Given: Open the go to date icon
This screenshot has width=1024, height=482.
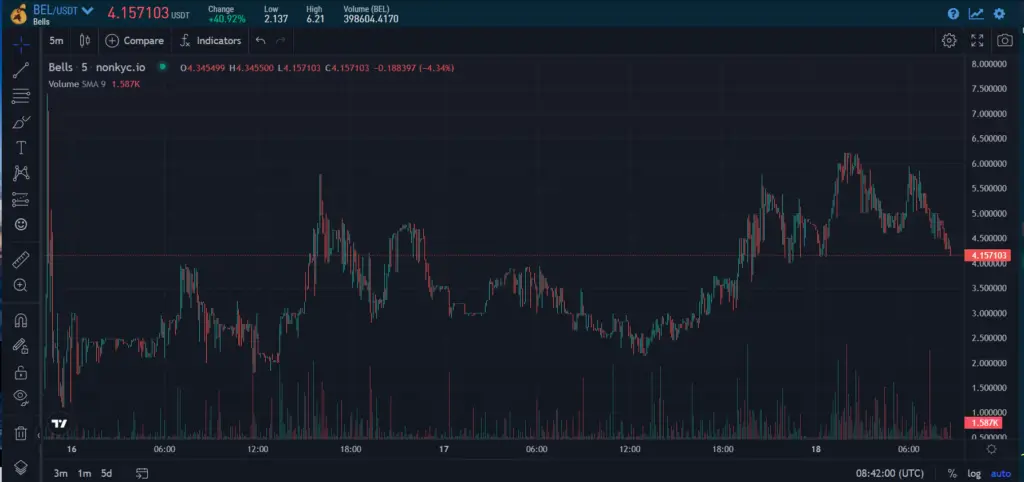Looking at the screenshot, I should coord(142,474).
